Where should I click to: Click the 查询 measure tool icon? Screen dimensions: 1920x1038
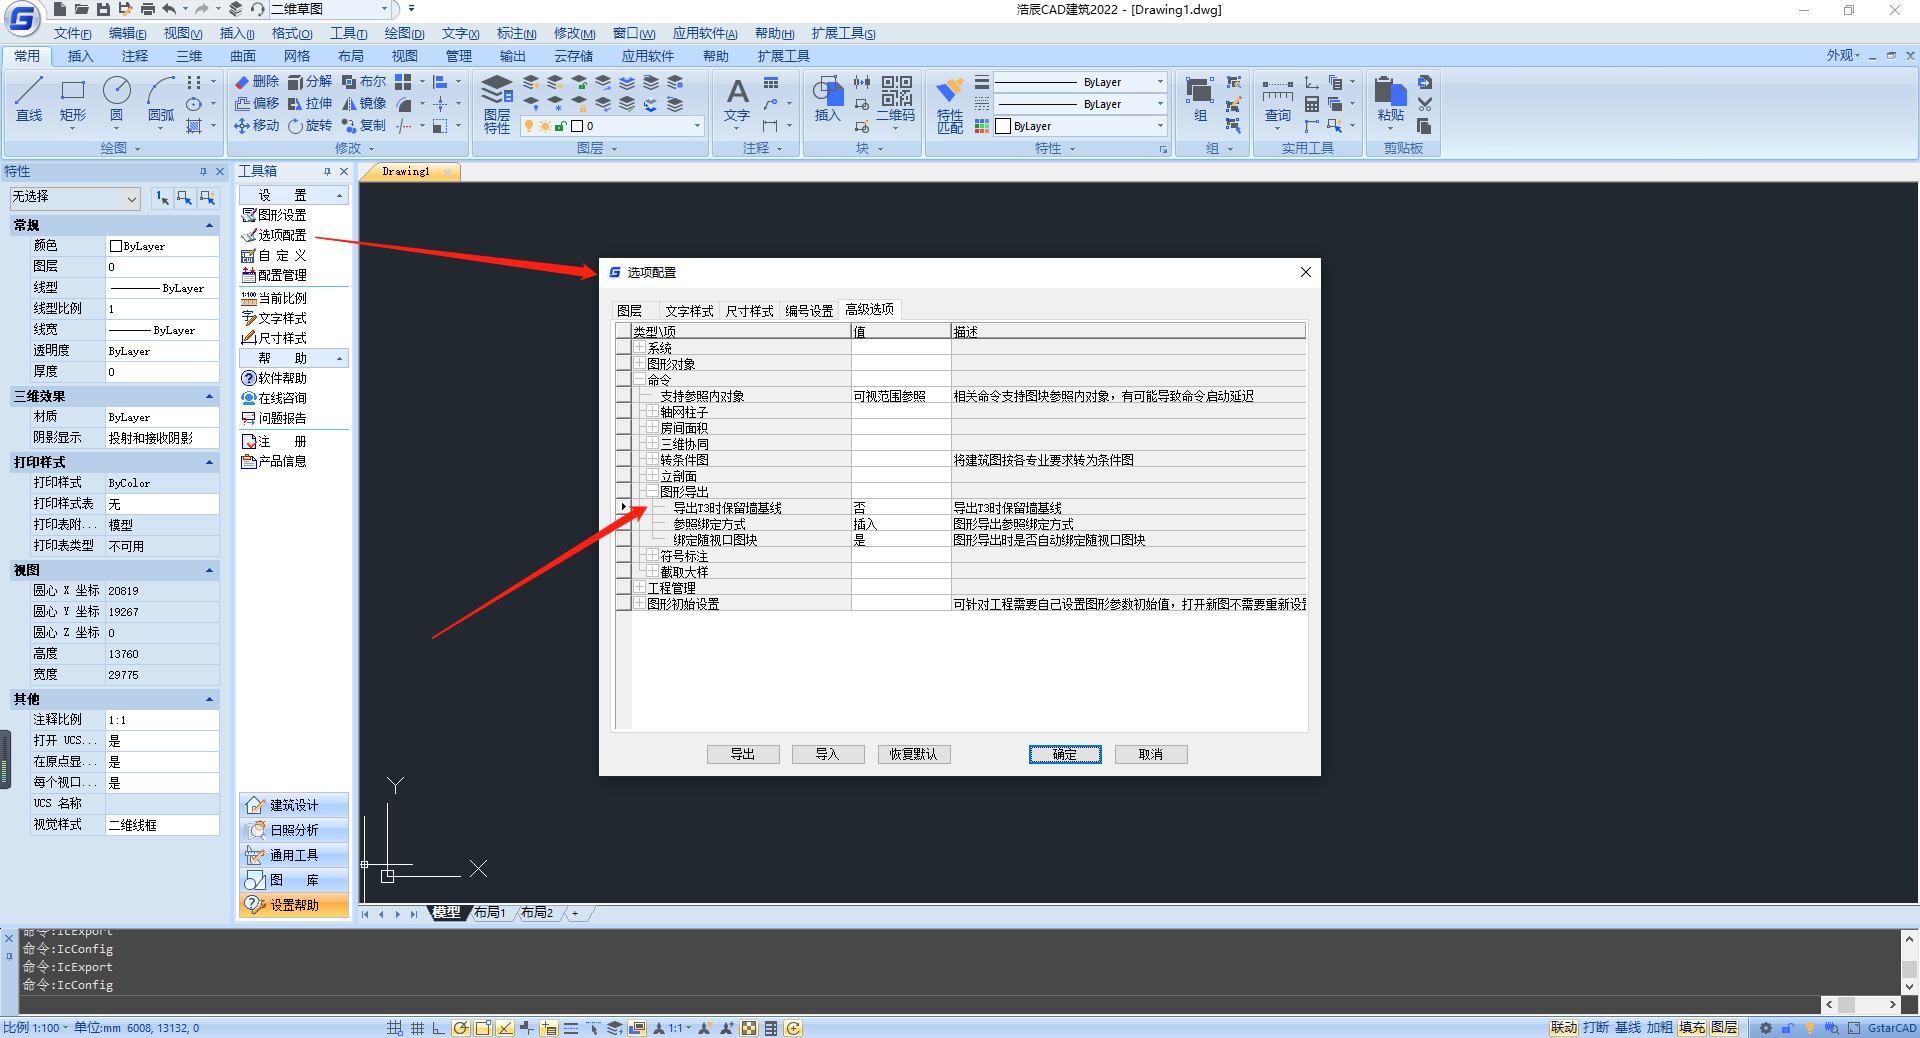point(1277,102)
